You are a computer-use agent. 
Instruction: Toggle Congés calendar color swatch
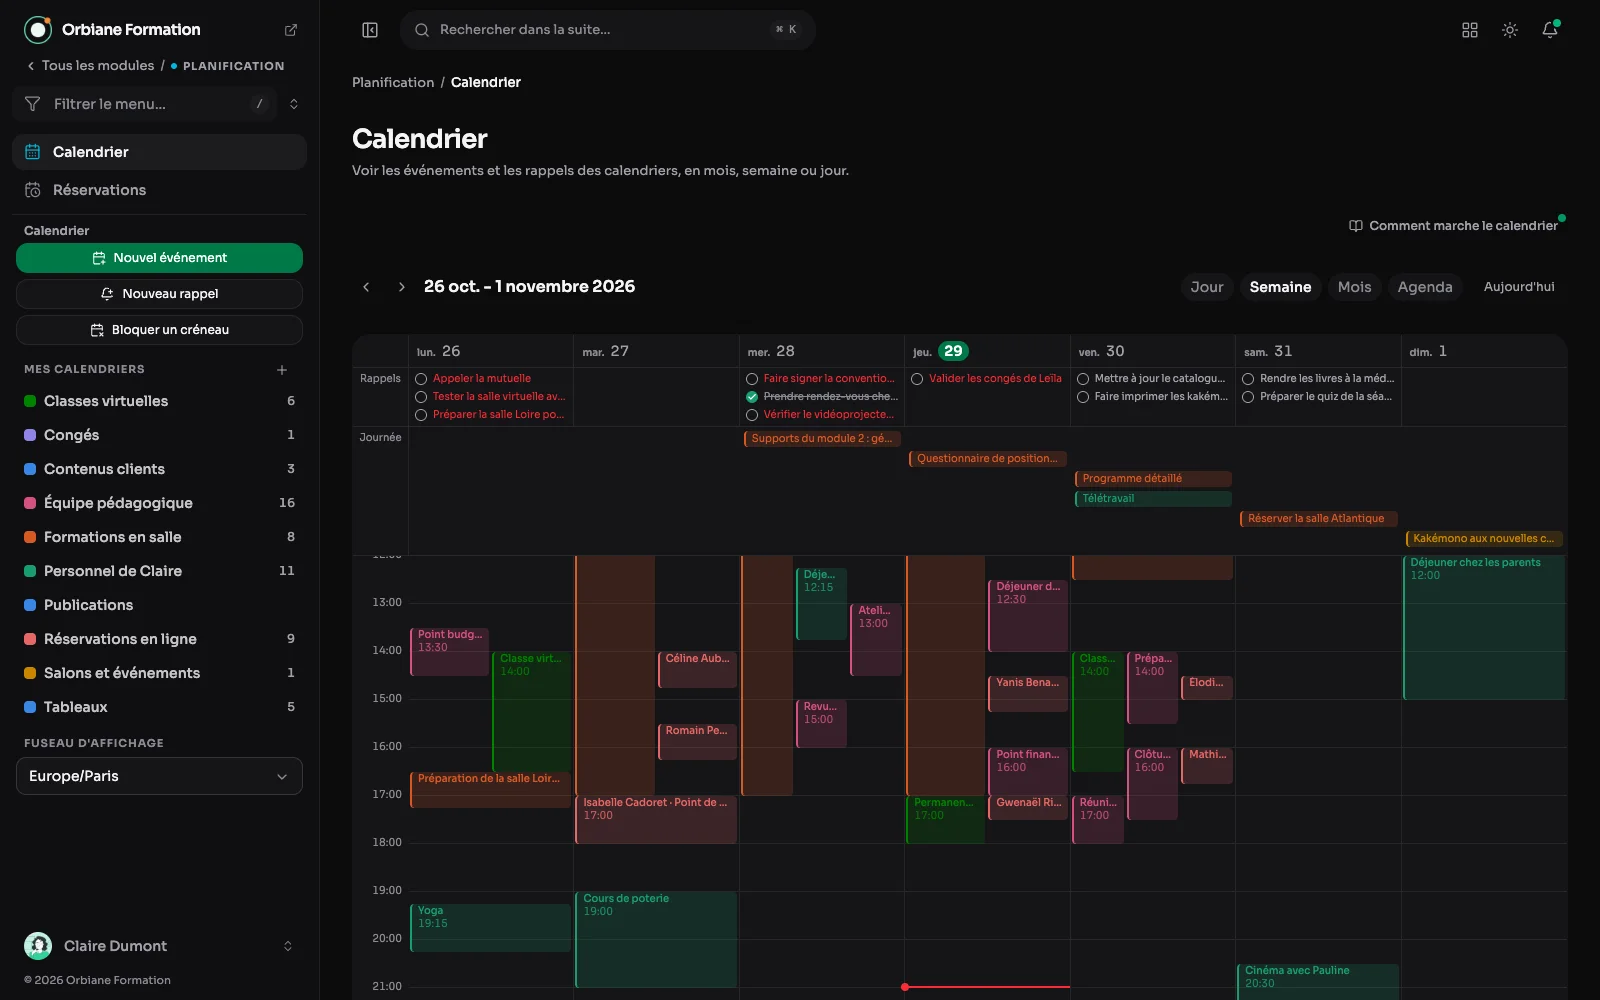30,435
